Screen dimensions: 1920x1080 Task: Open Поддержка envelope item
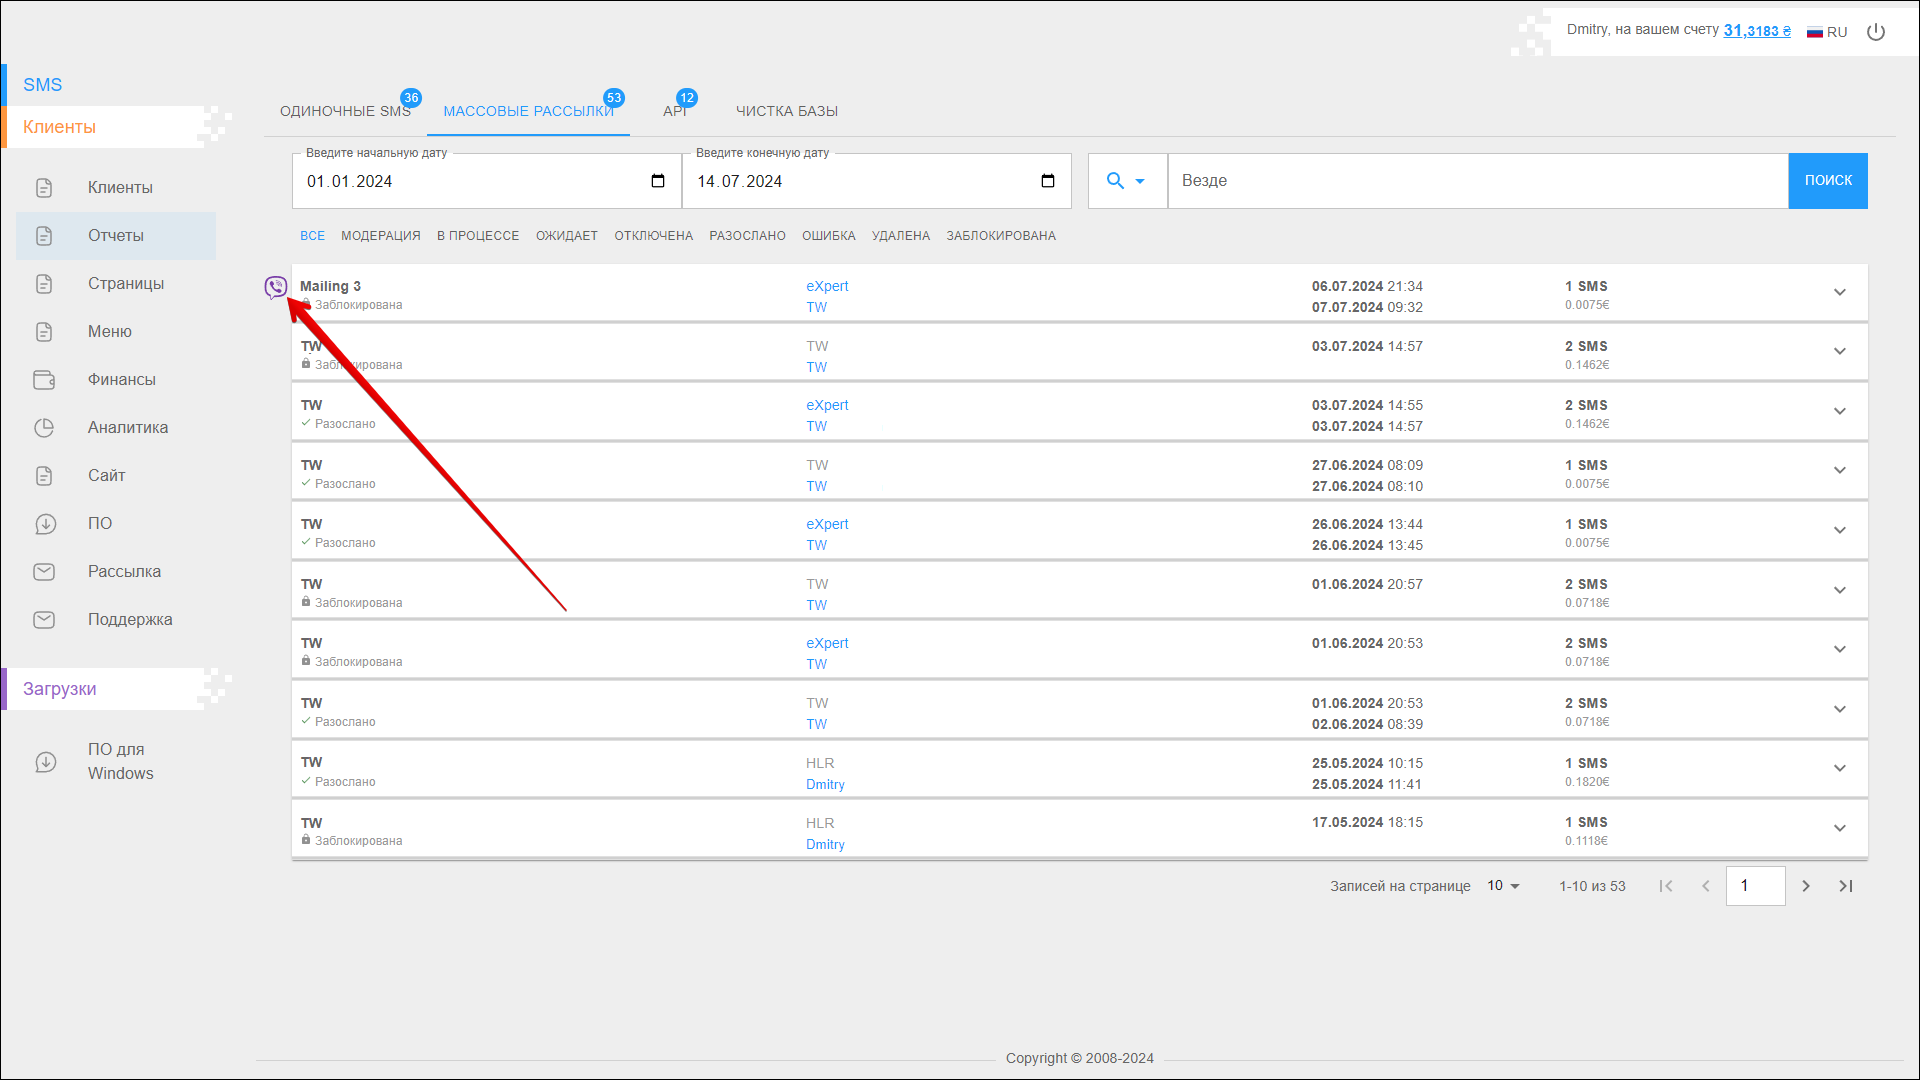[x=129, y=620]
